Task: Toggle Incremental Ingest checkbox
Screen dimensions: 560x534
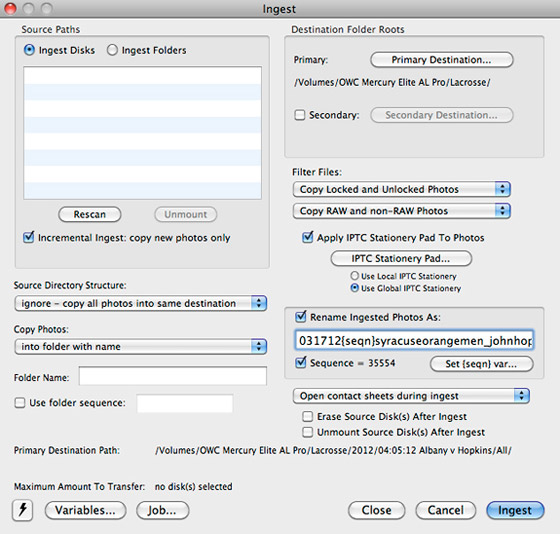Action: pyautogui.click(x=29, y=237)
